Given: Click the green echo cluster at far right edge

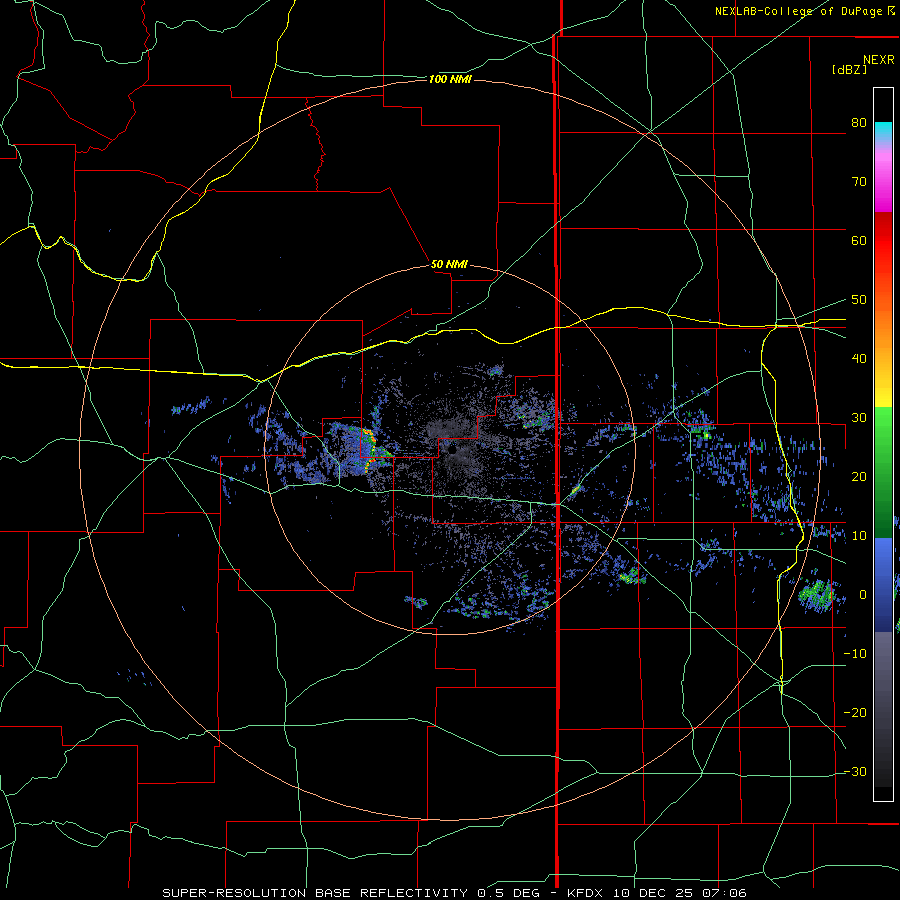Looking at the screenshot, I should [x=817, y=595].
